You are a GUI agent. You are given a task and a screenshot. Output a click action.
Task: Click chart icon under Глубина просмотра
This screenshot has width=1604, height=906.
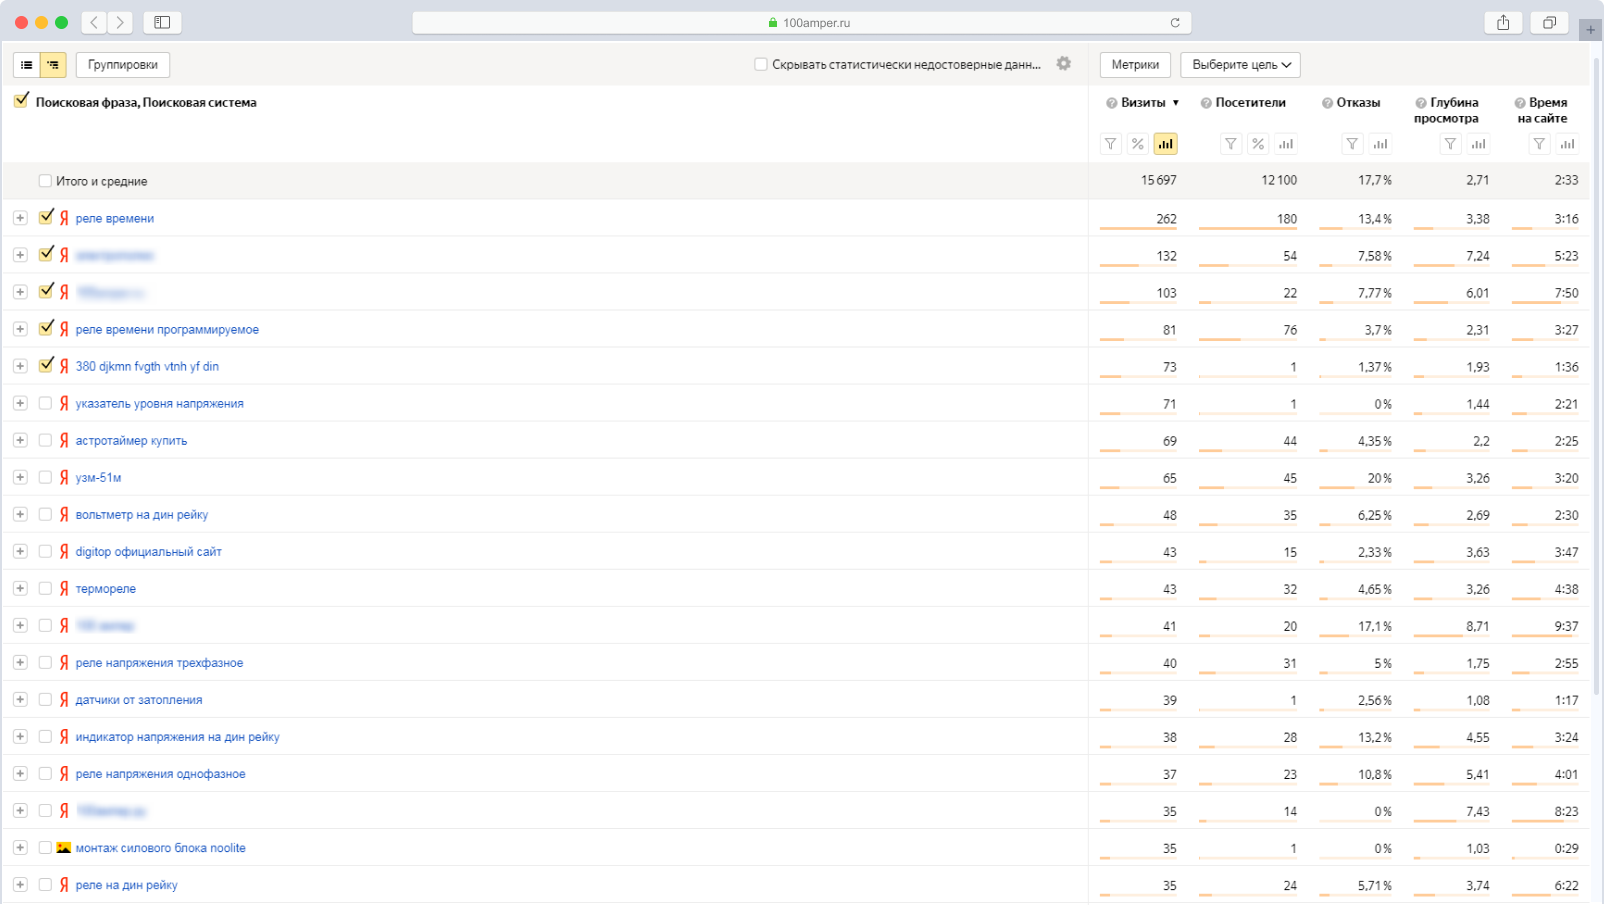click(1478, 144)
